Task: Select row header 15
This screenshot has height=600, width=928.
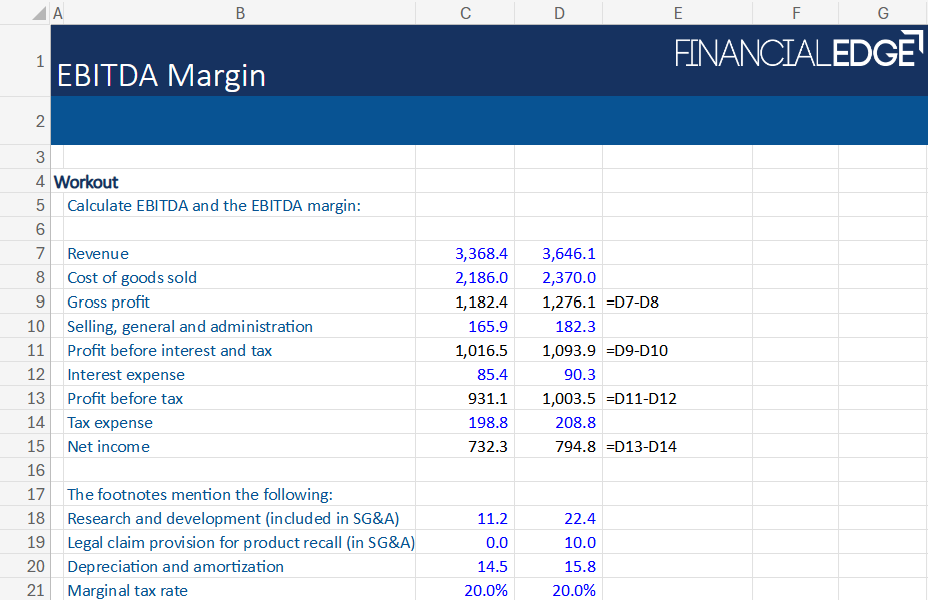Action: pos(40,446)
